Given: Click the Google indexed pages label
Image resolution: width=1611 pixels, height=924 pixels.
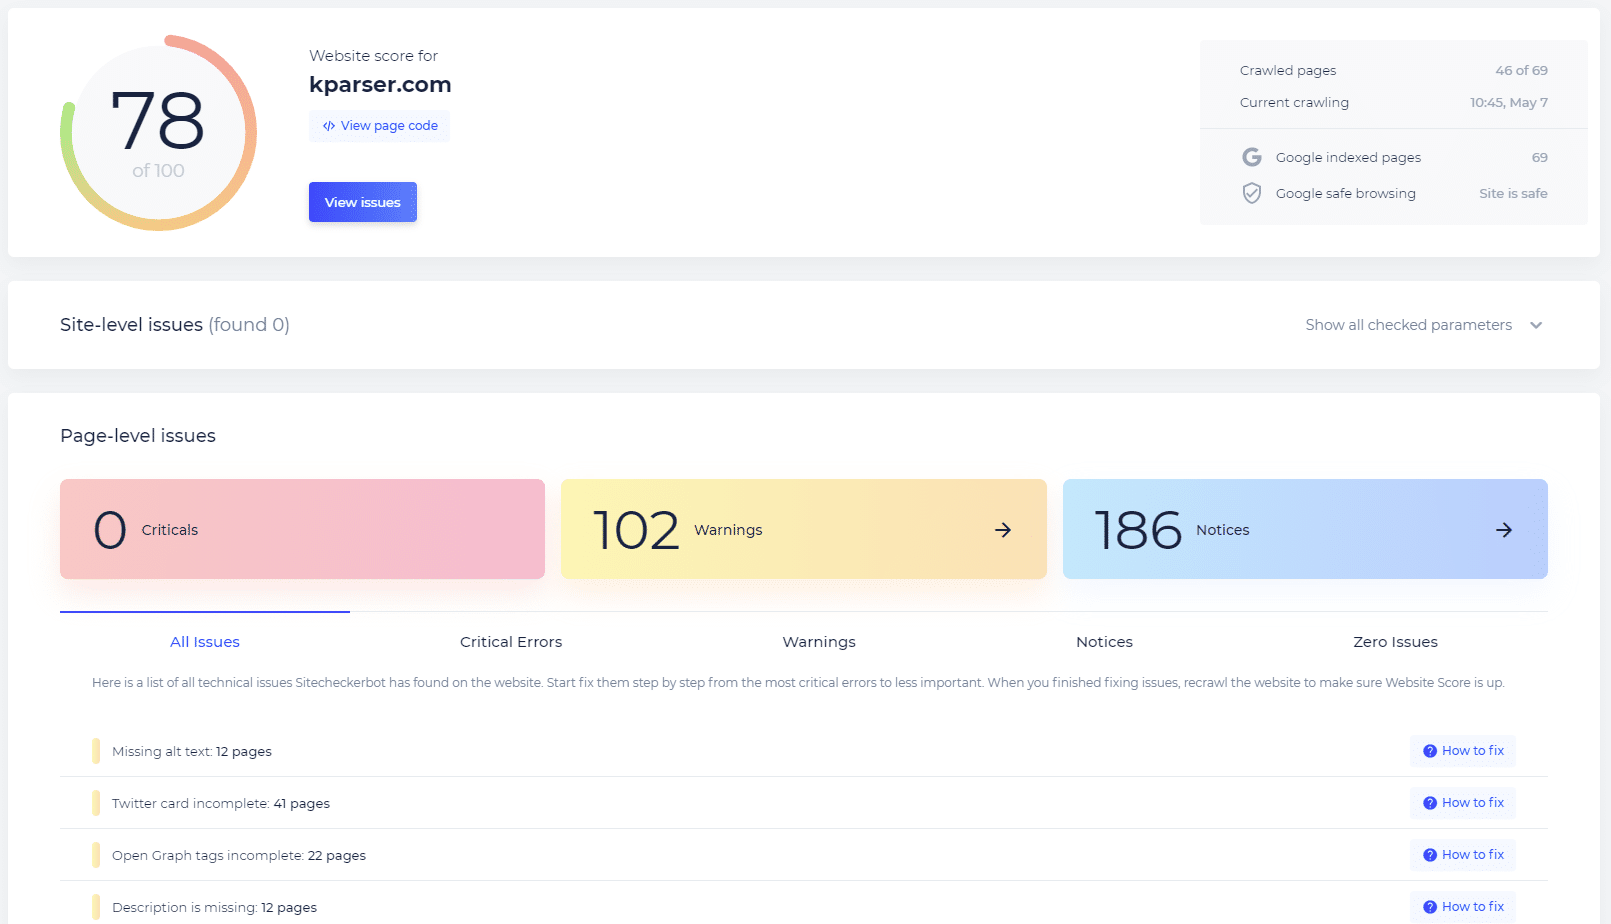Looking at the screenshot, I should [x=1348, y=158].
